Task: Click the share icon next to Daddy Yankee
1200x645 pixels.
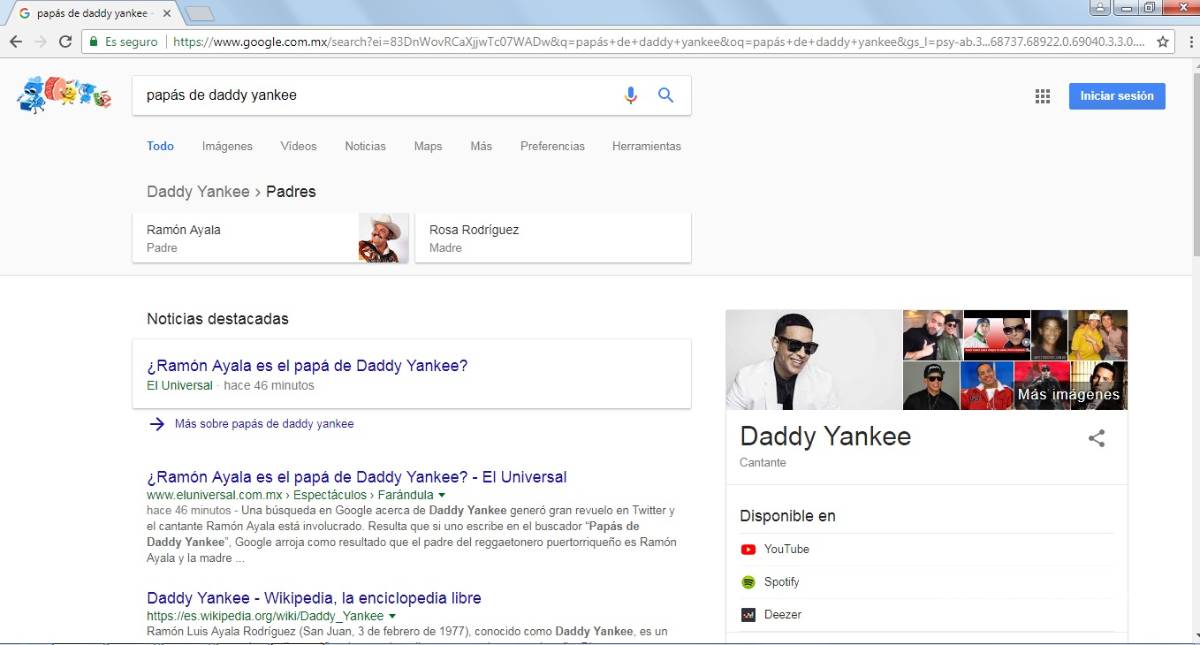Action: pyautogui.click(x=1096, y=437)
